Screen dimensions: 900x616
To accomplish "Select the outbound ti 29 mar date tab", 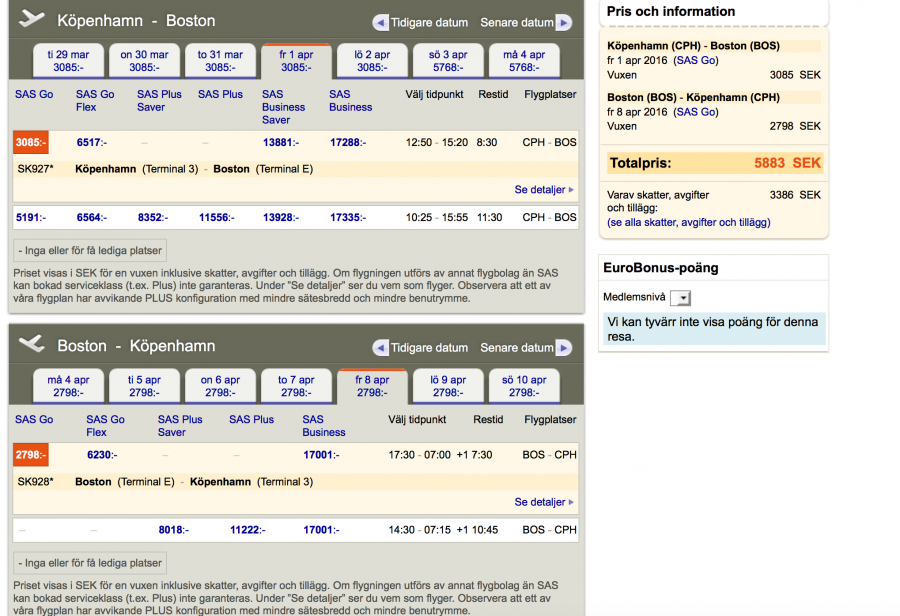I will tap(69, 61).
